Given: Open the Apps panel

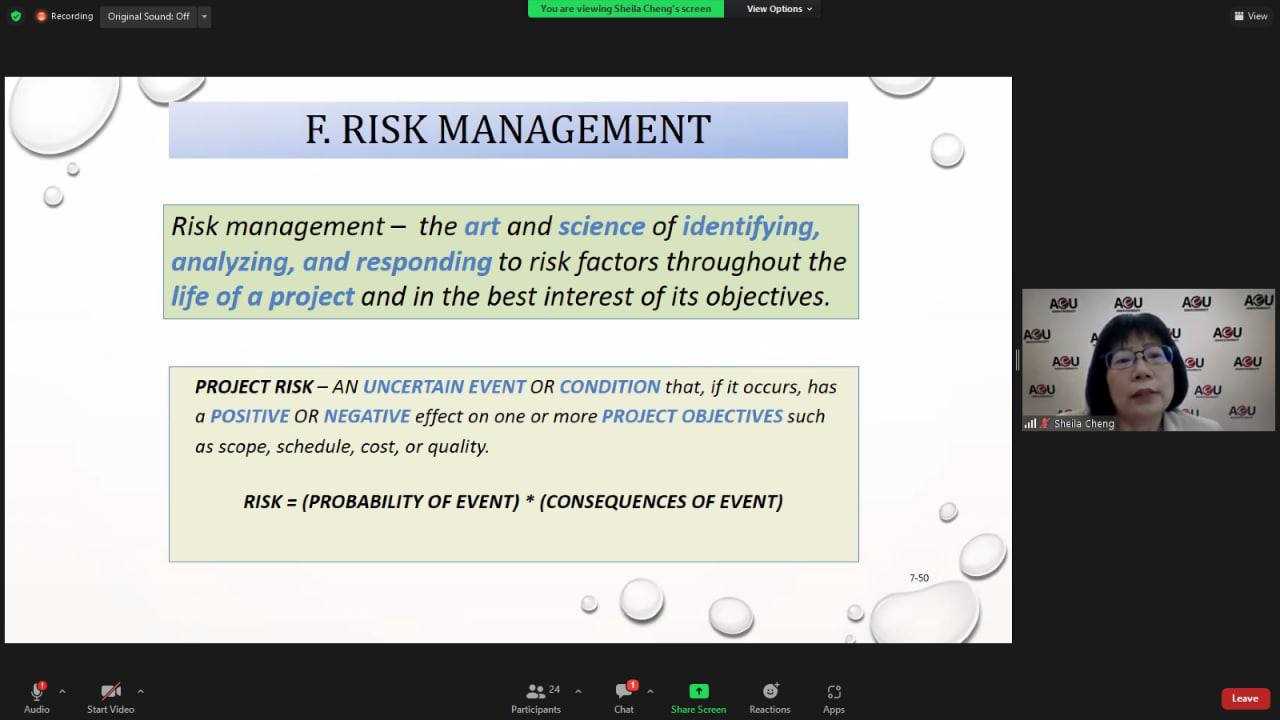Looking at the screenshot, I should pos(834,696).
